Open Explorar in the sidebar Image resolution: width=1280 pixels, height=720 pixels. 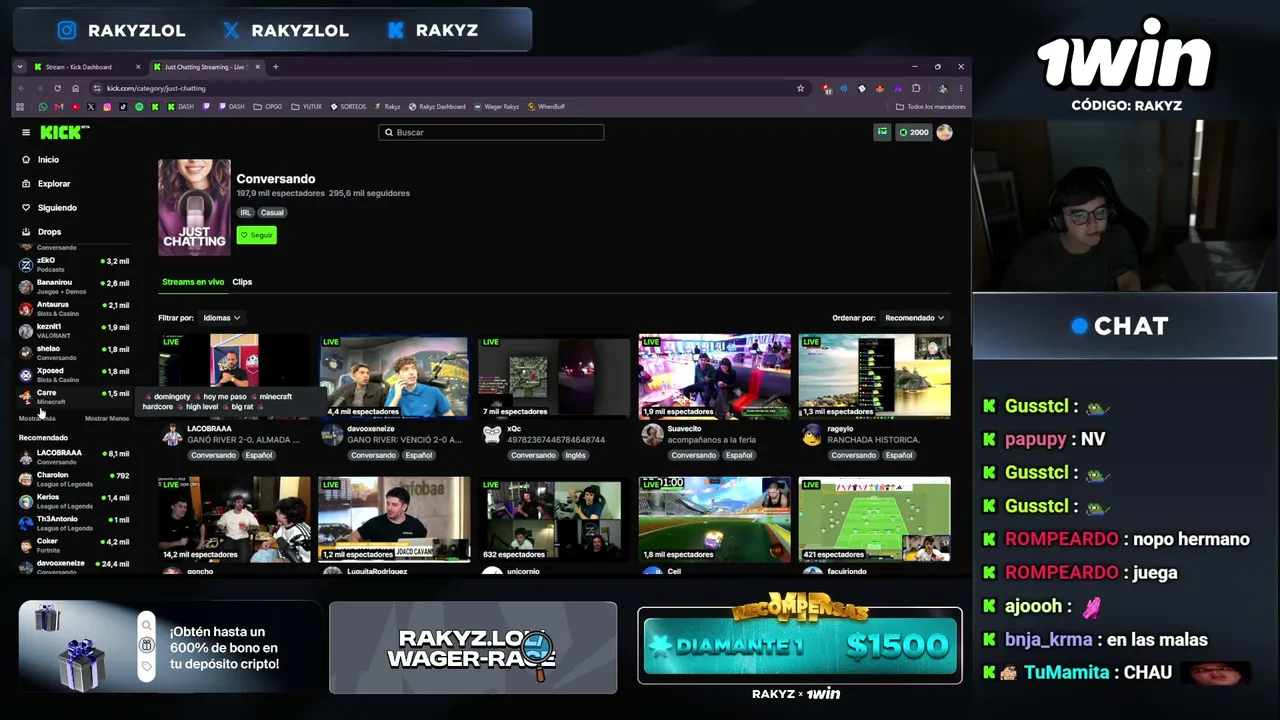click(54, 184)
